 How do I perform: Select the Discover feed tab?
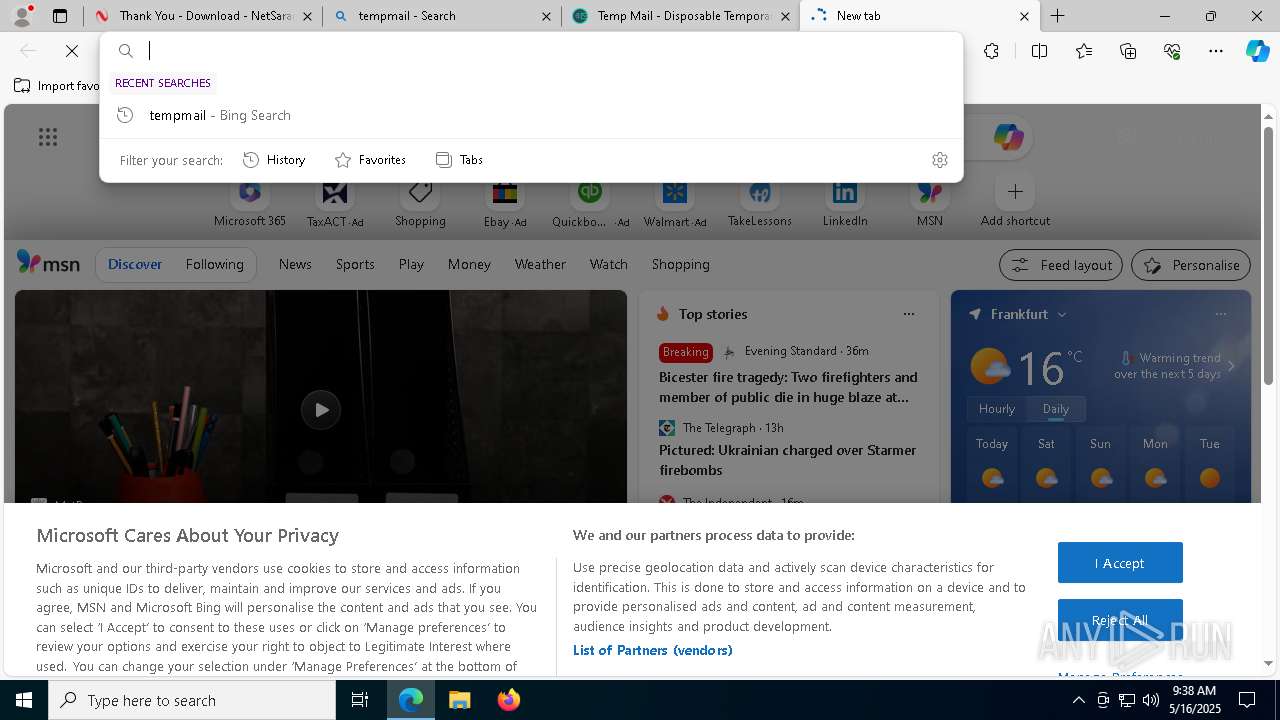pos(135,265)
